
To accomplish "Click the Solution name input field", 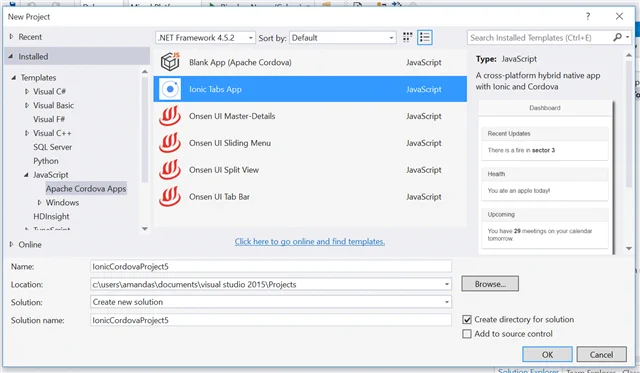I will 271,320.
